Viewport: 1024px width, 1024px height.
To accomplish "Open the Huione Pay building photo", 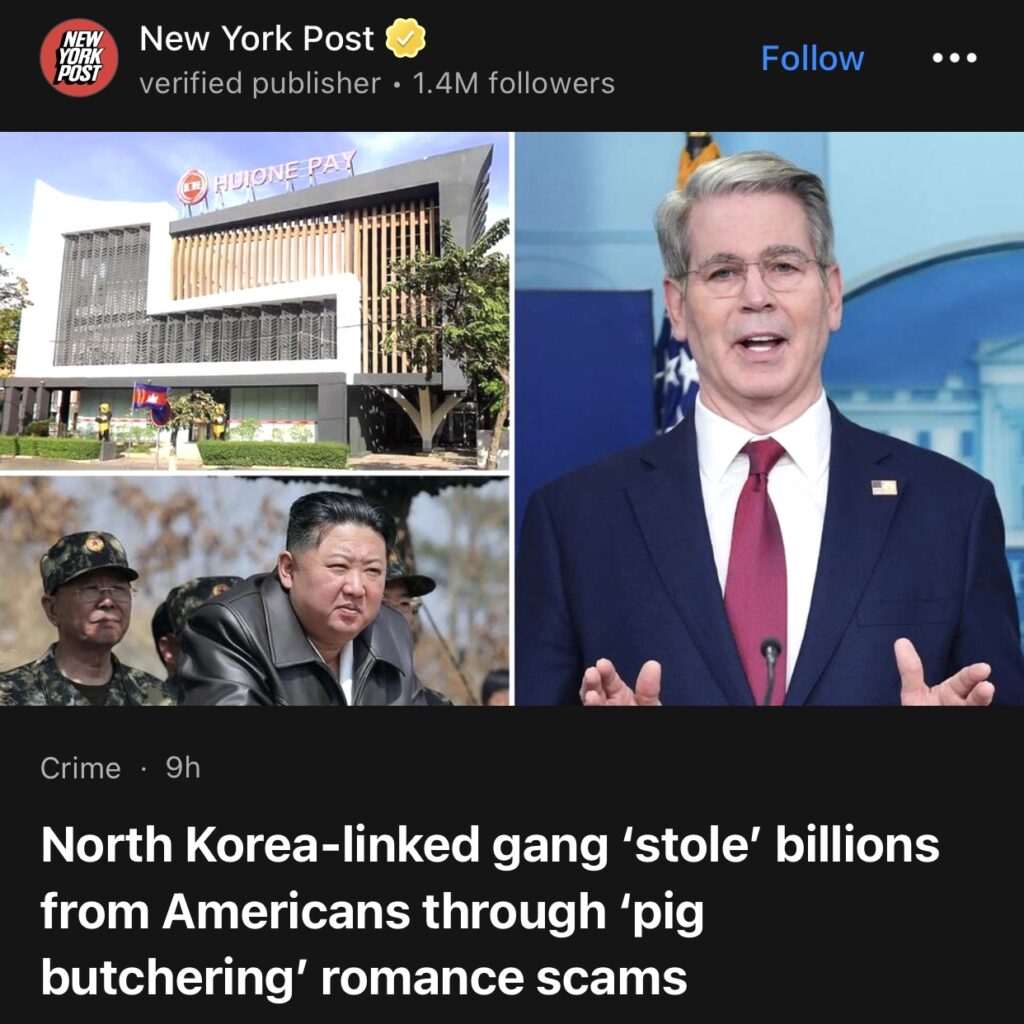I will 255,301.
